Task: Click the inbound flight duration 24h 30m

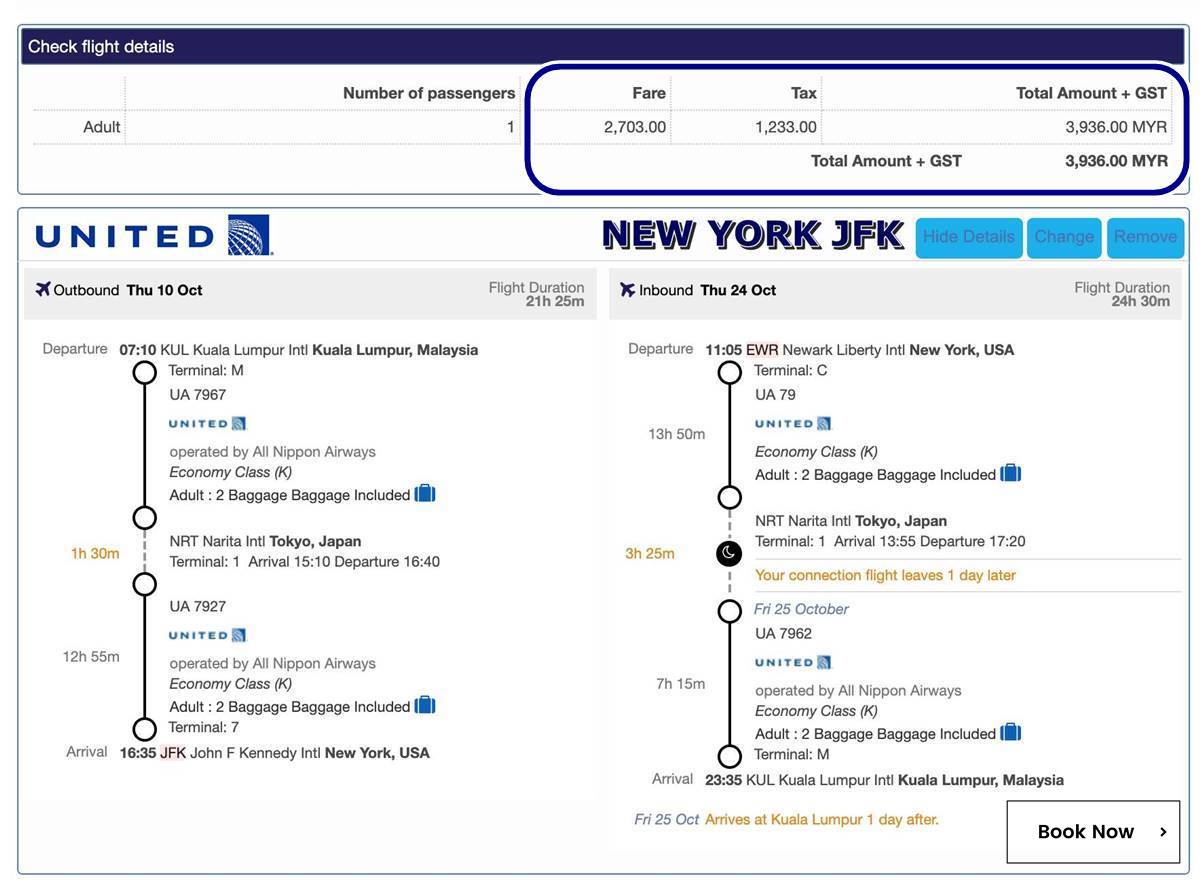Action: [x=1141, y=301]
